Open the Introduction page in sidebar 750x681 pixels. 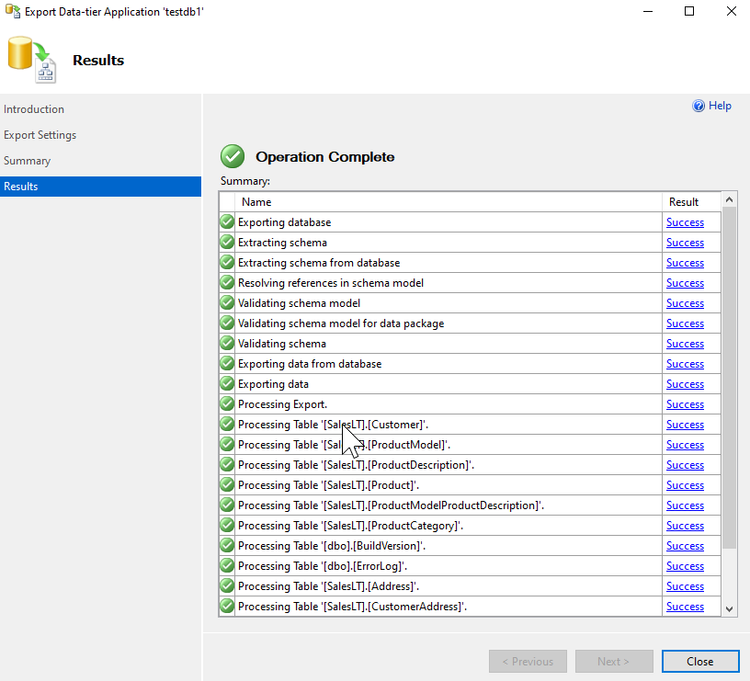pos(34,109)
